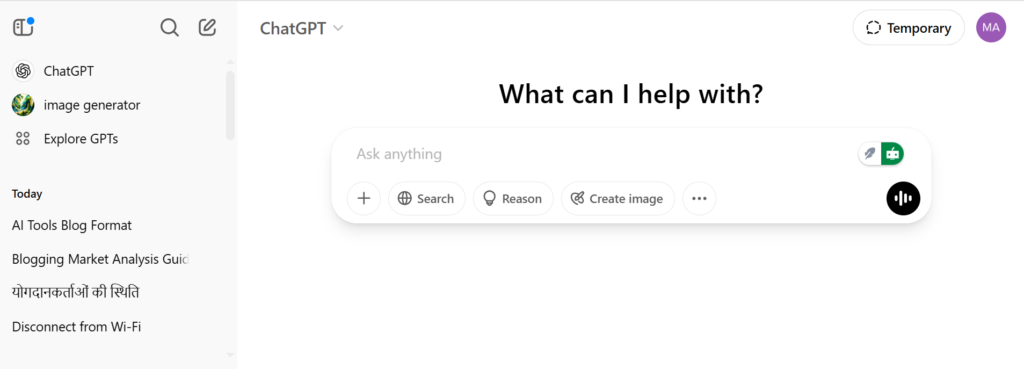Click the plus attach icon in the prompt box
1024x369 pixels.
364,199
